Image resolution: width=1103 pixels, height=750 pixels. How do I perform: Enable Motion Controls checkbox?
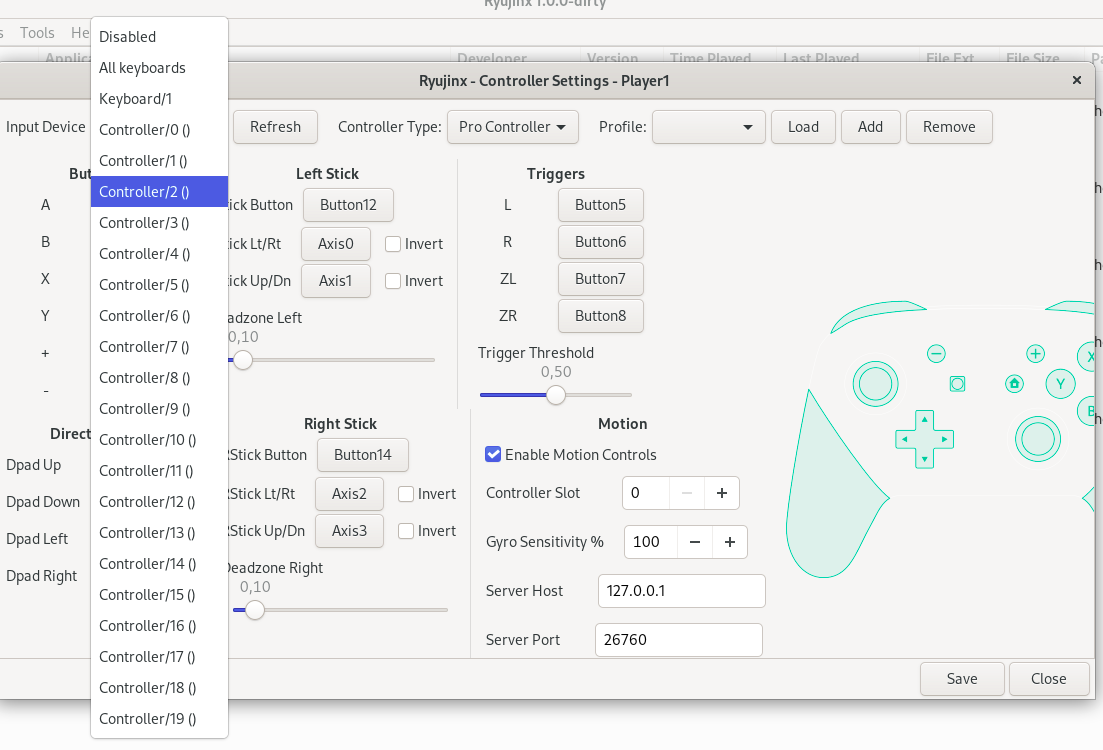(x=492, y=454)
